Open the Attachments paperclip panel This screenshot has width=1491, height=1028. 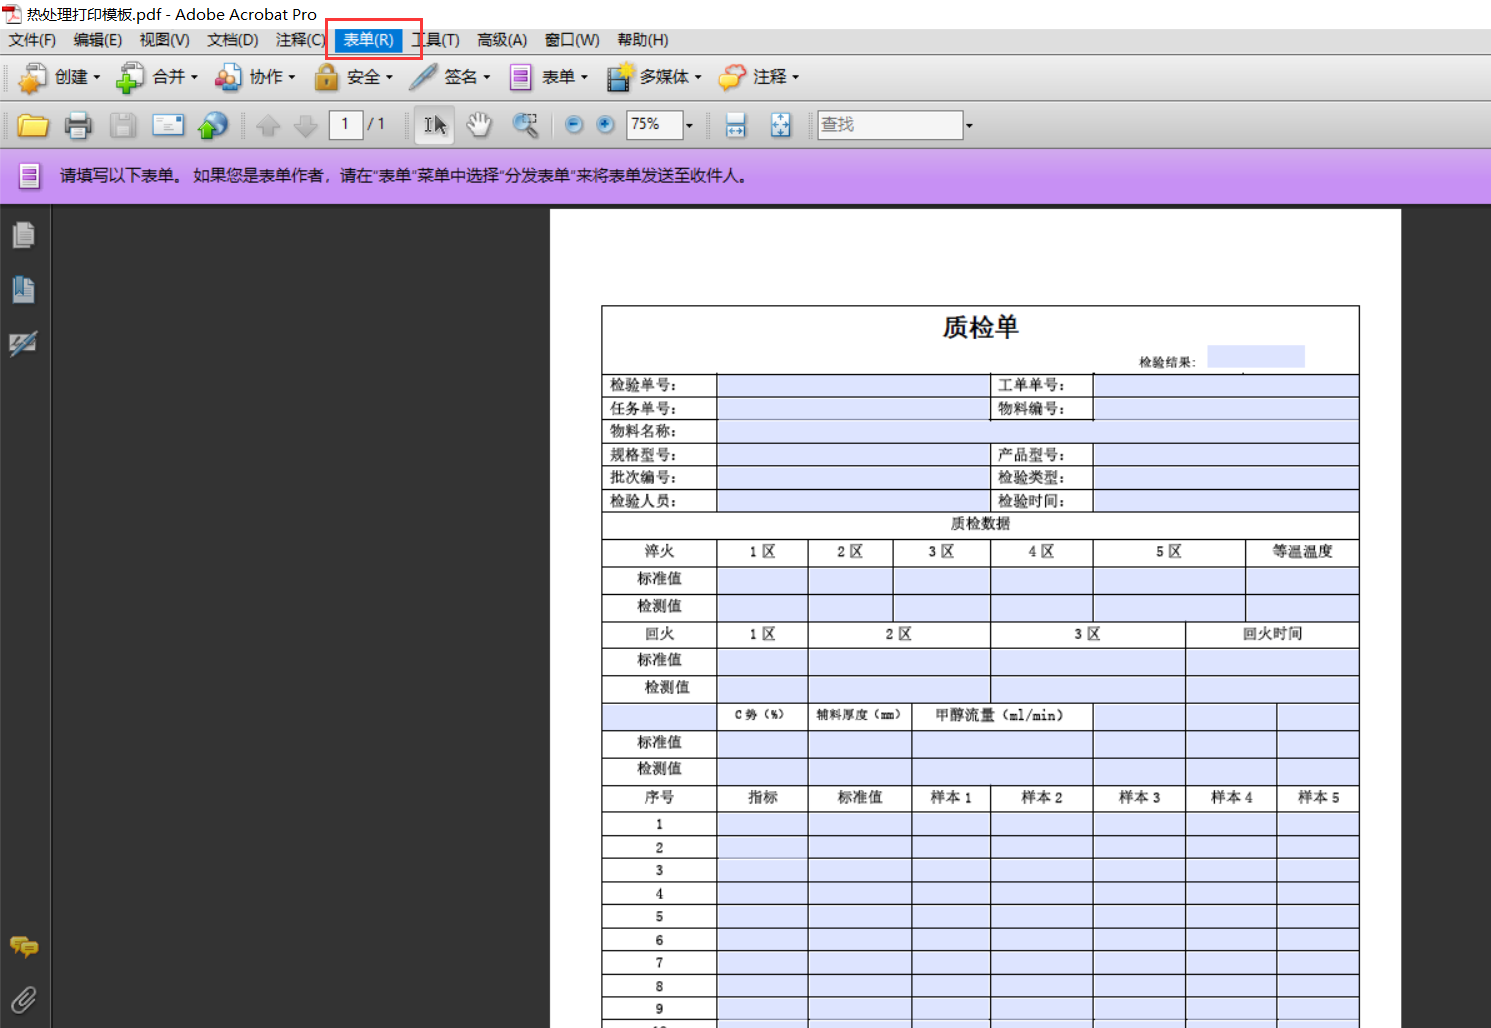[23, 999]
